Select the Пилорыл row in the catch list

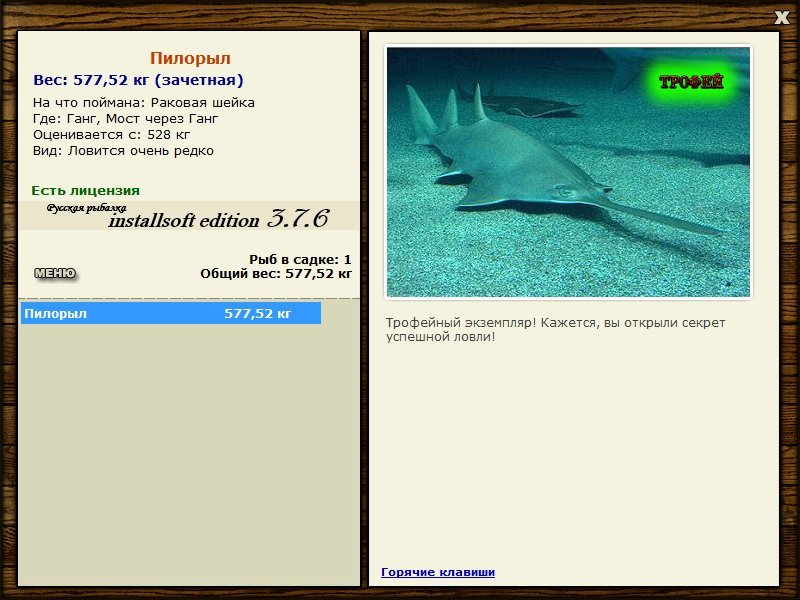[171, 313]
